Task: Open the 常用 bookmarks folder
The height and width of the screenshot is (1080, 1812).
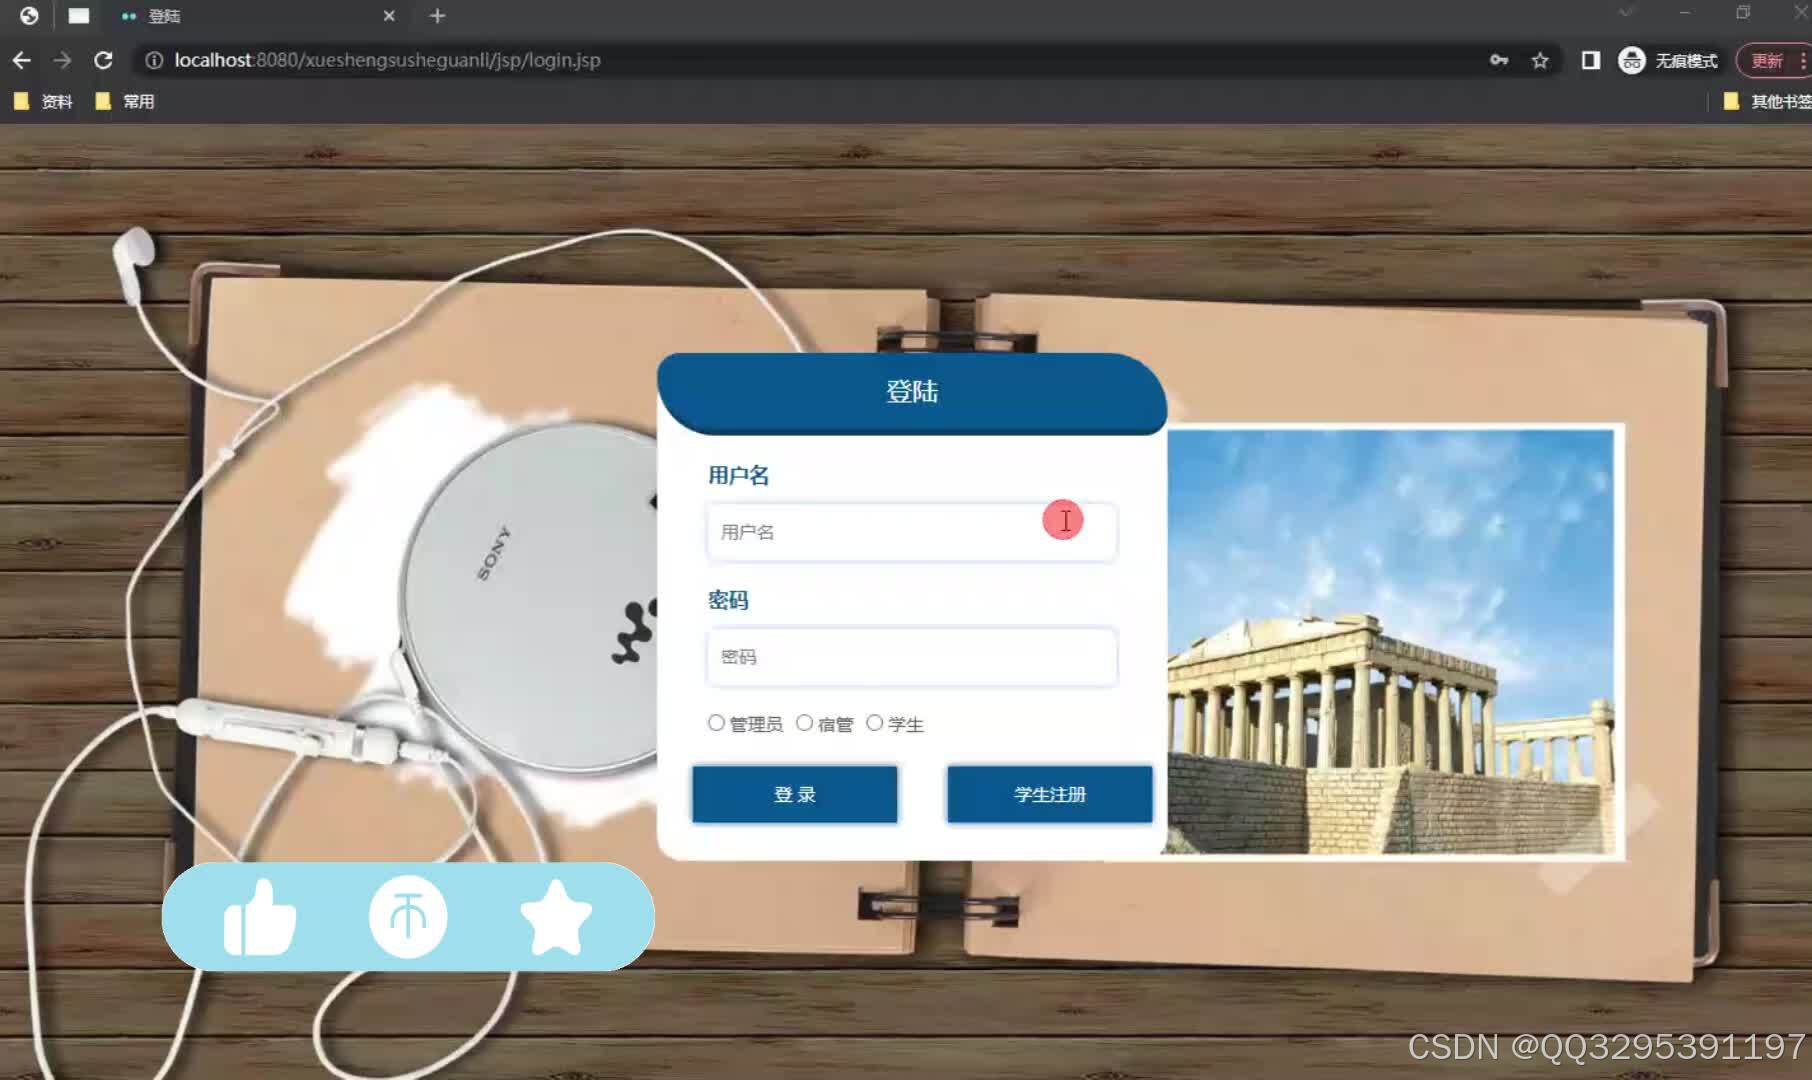Action: 125,101
